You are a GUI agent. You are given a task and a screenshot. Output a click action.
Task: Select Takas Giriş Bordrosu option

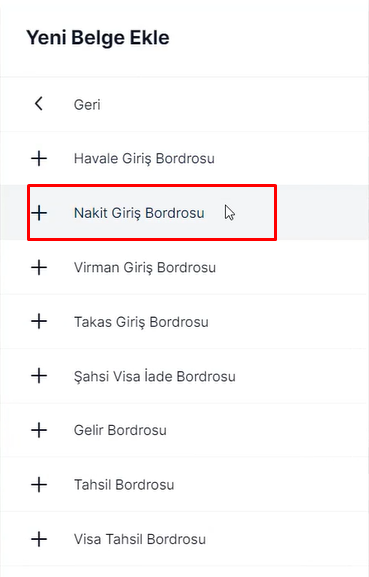point(141,322)
